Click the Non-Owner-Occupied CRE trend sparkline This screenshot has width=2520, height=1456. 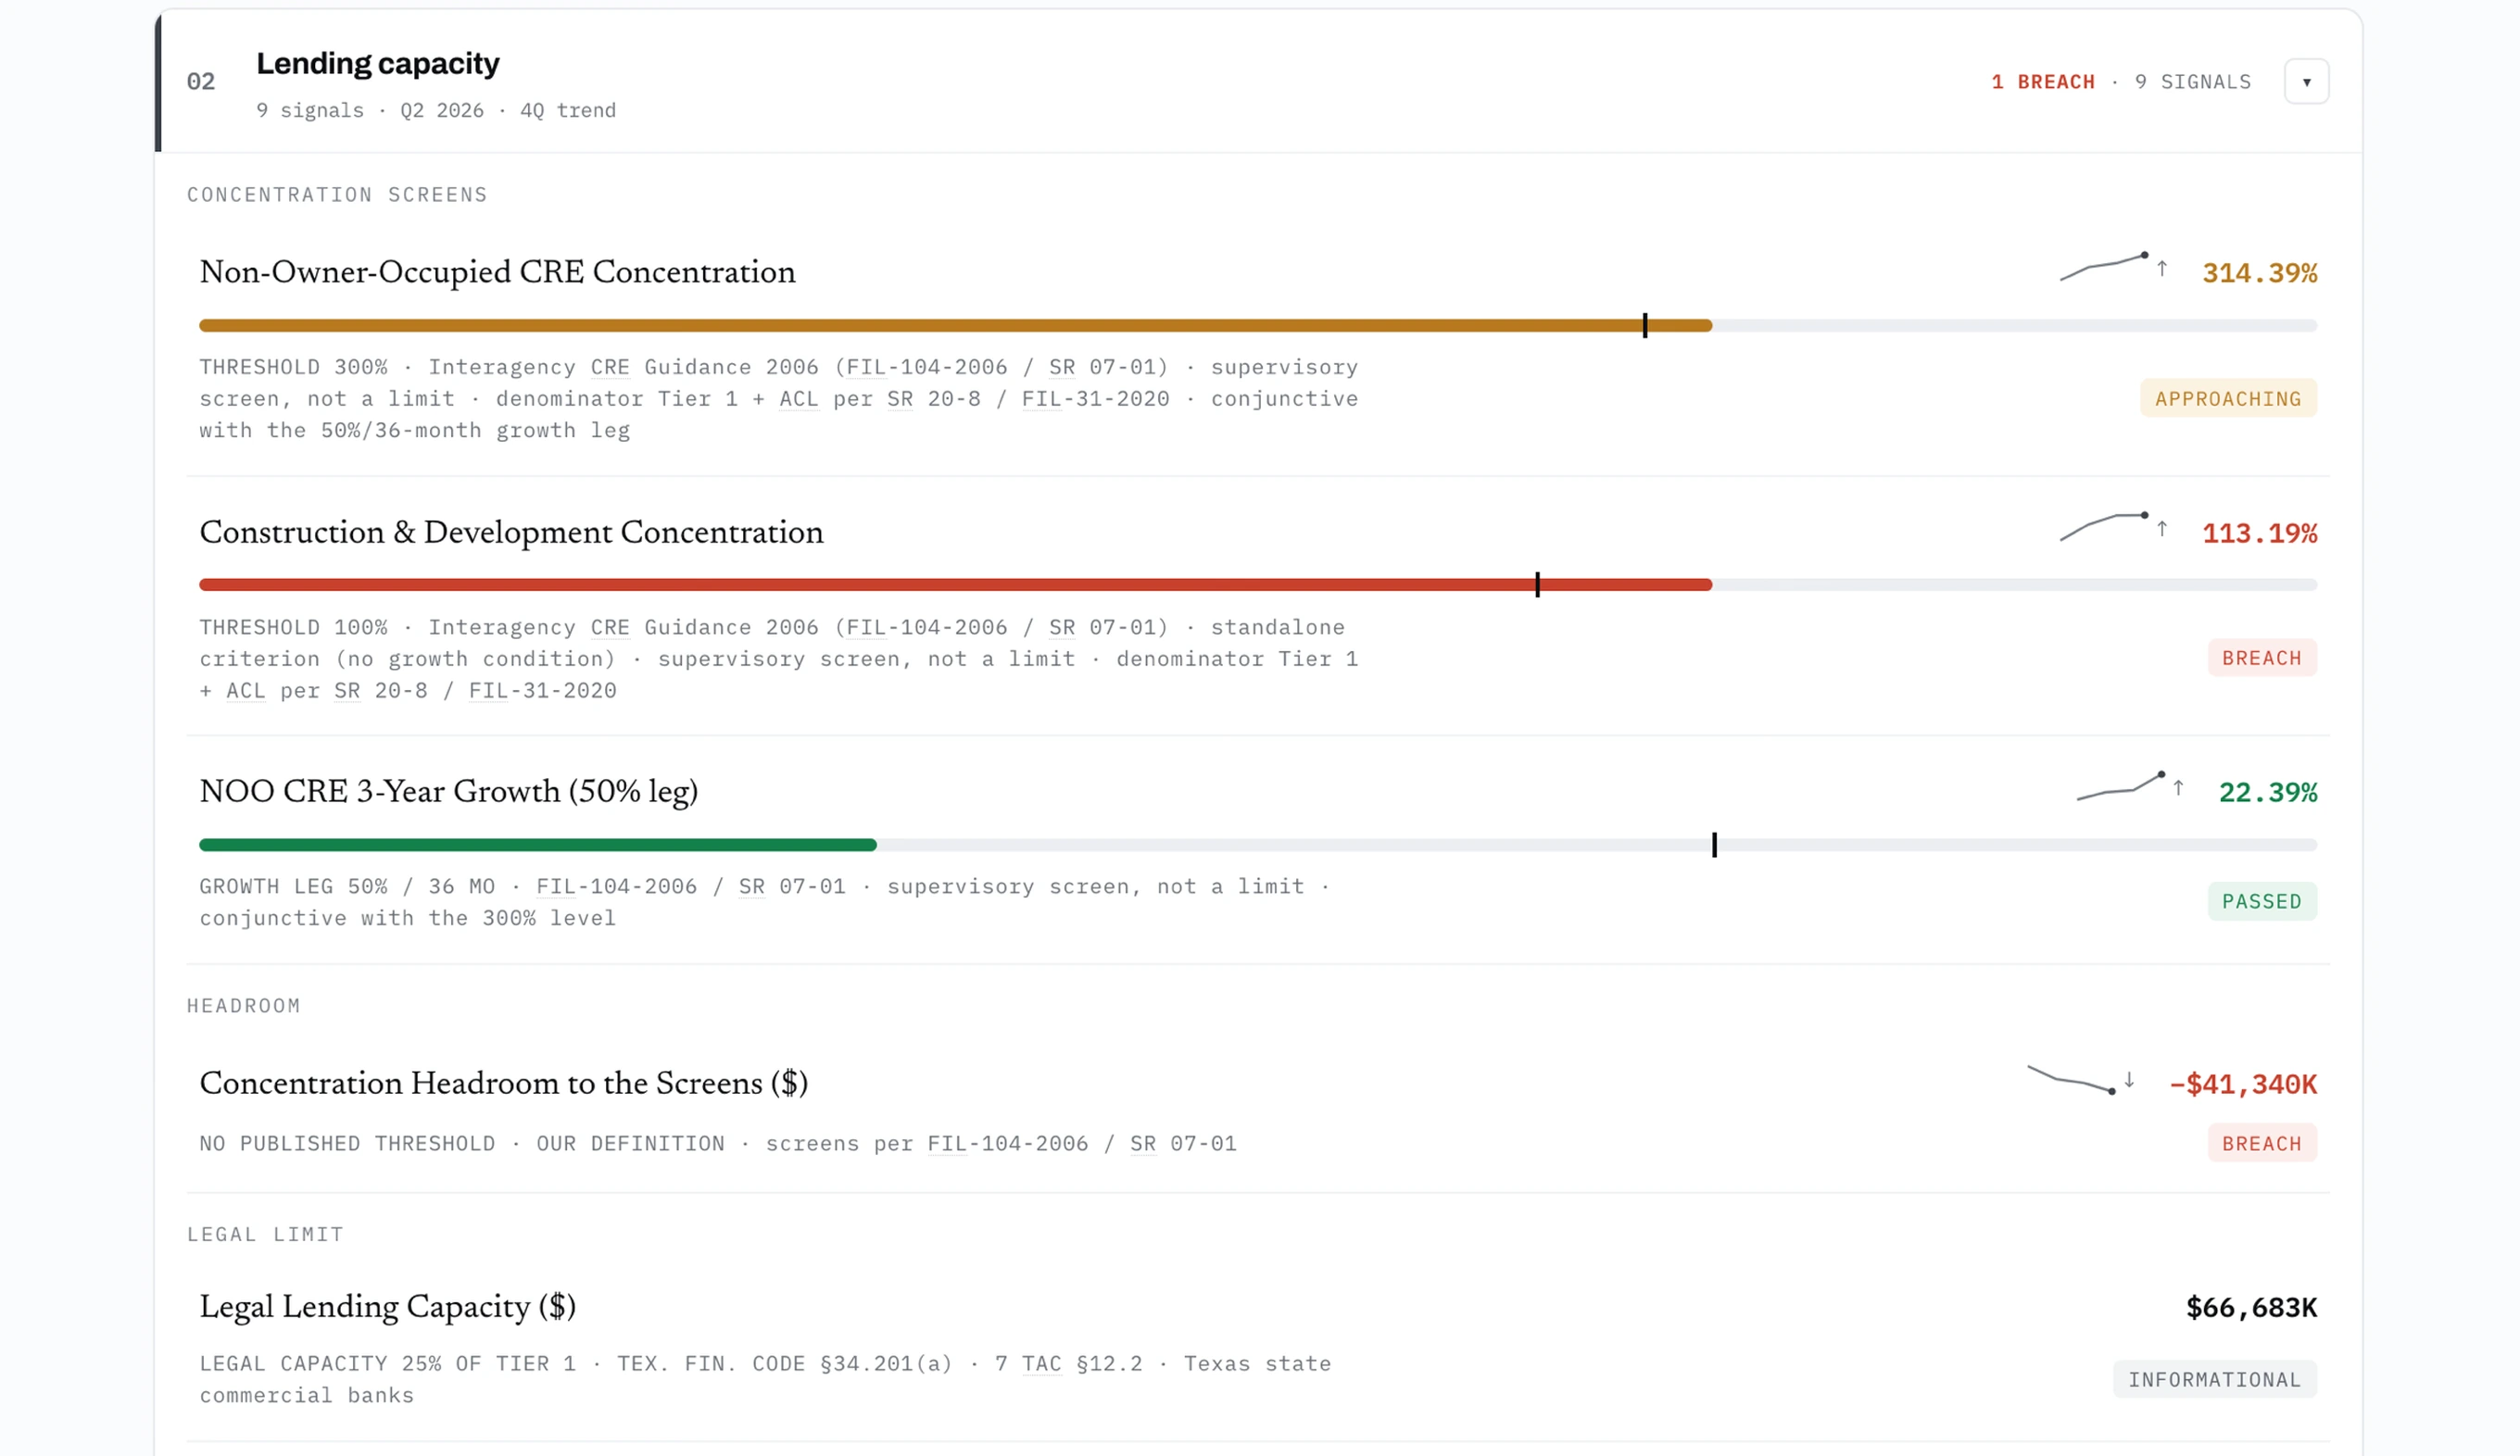(x=2103, y=267)
